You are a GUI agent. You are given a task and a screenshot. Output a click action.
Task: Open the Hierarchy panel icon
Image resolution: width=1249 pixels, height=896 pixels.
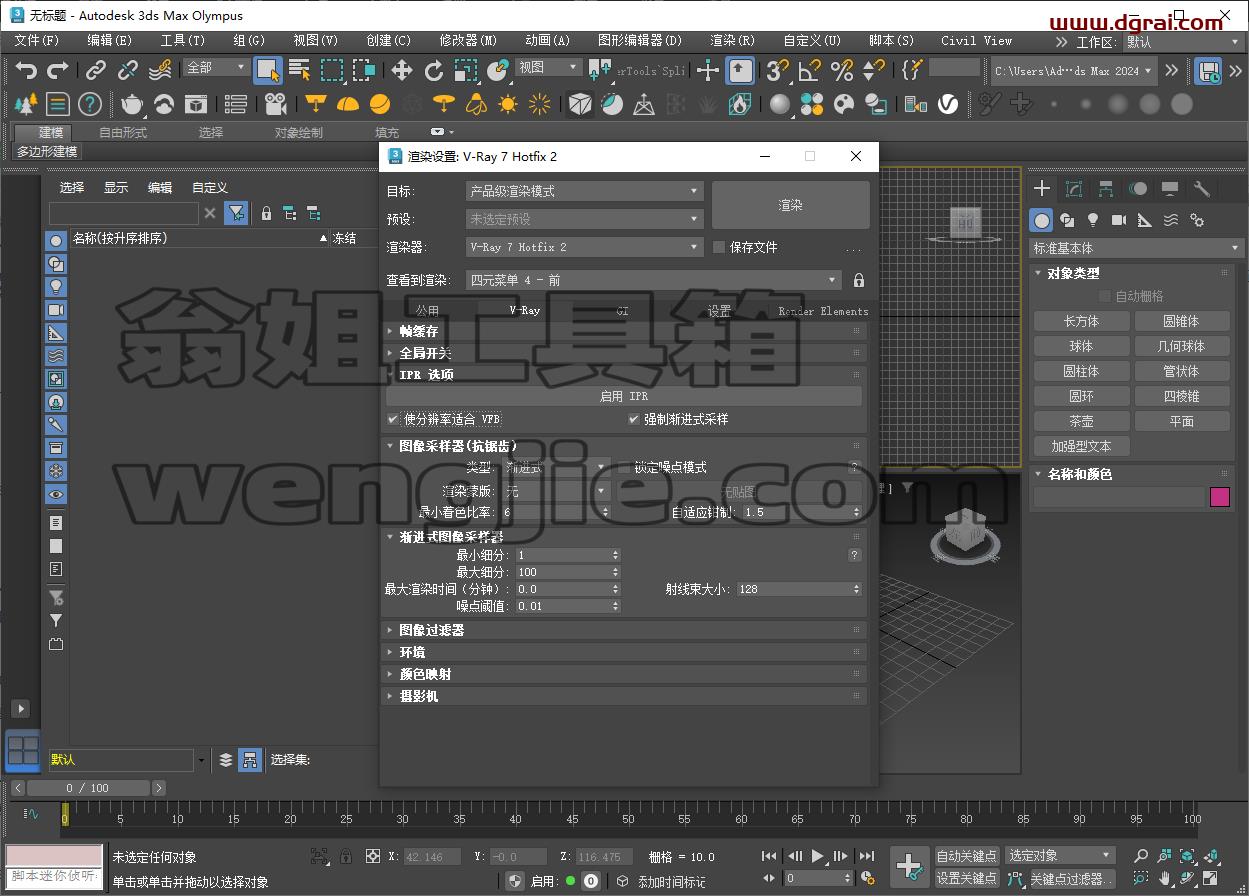point(1106,189)
